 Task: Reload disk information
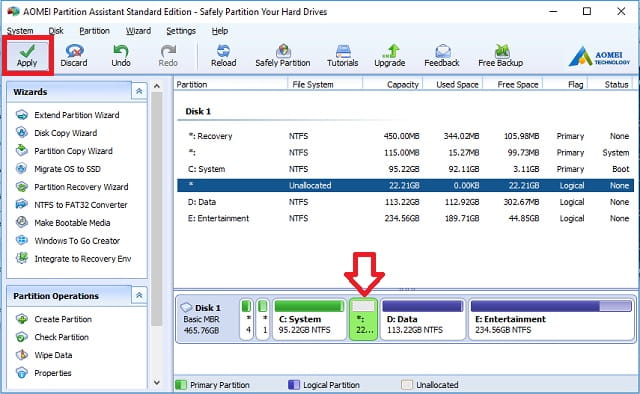tap(223, 56)
